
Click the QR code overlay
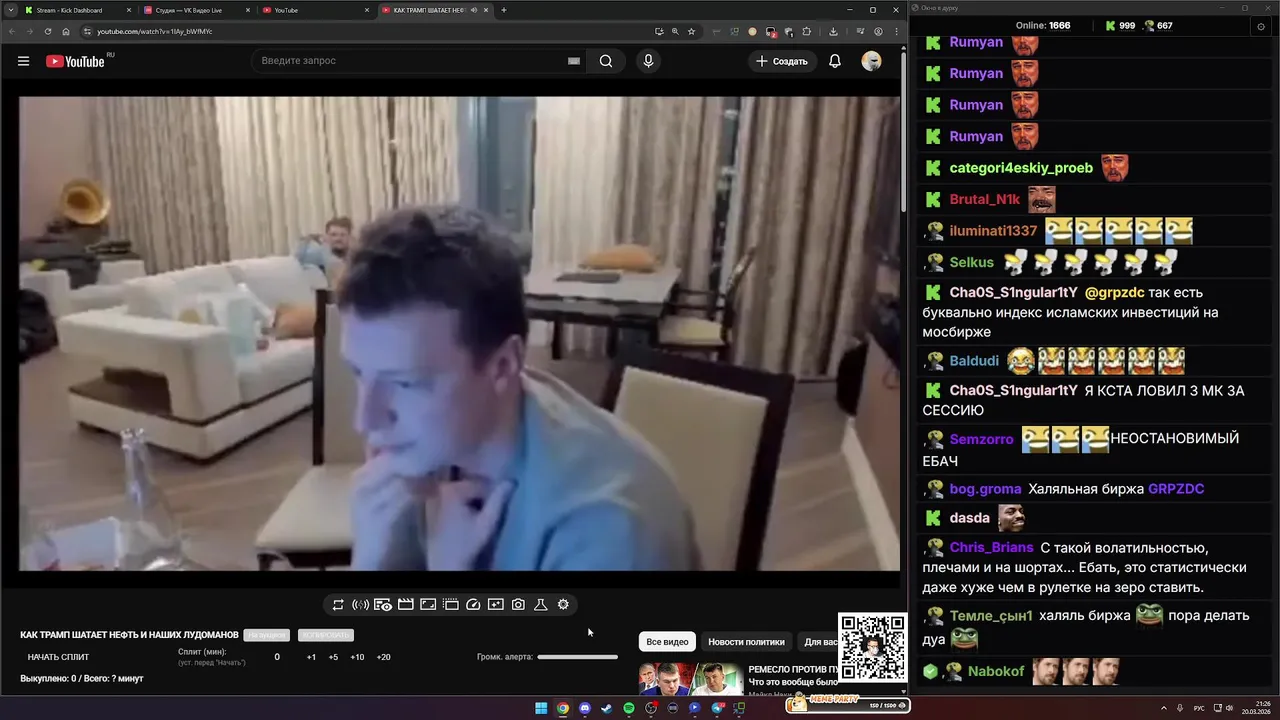click(872, 647)
